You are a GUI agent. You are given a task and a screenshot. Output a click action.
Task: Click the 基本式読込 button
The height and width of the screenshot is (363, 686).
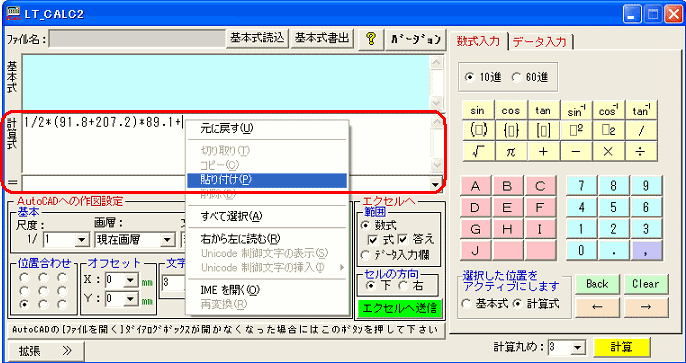click(257, 38)
